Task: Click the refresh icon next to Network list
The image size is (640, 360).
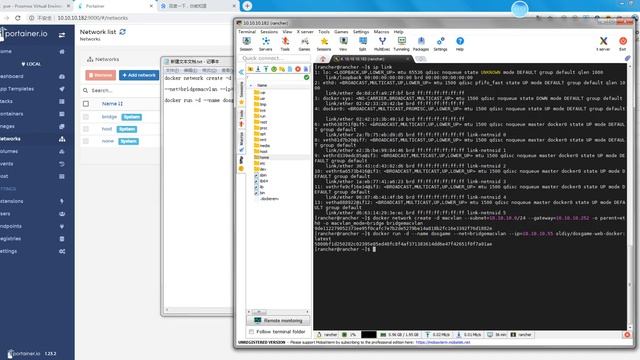Action: pyautogui.click(x=122, y=31)
